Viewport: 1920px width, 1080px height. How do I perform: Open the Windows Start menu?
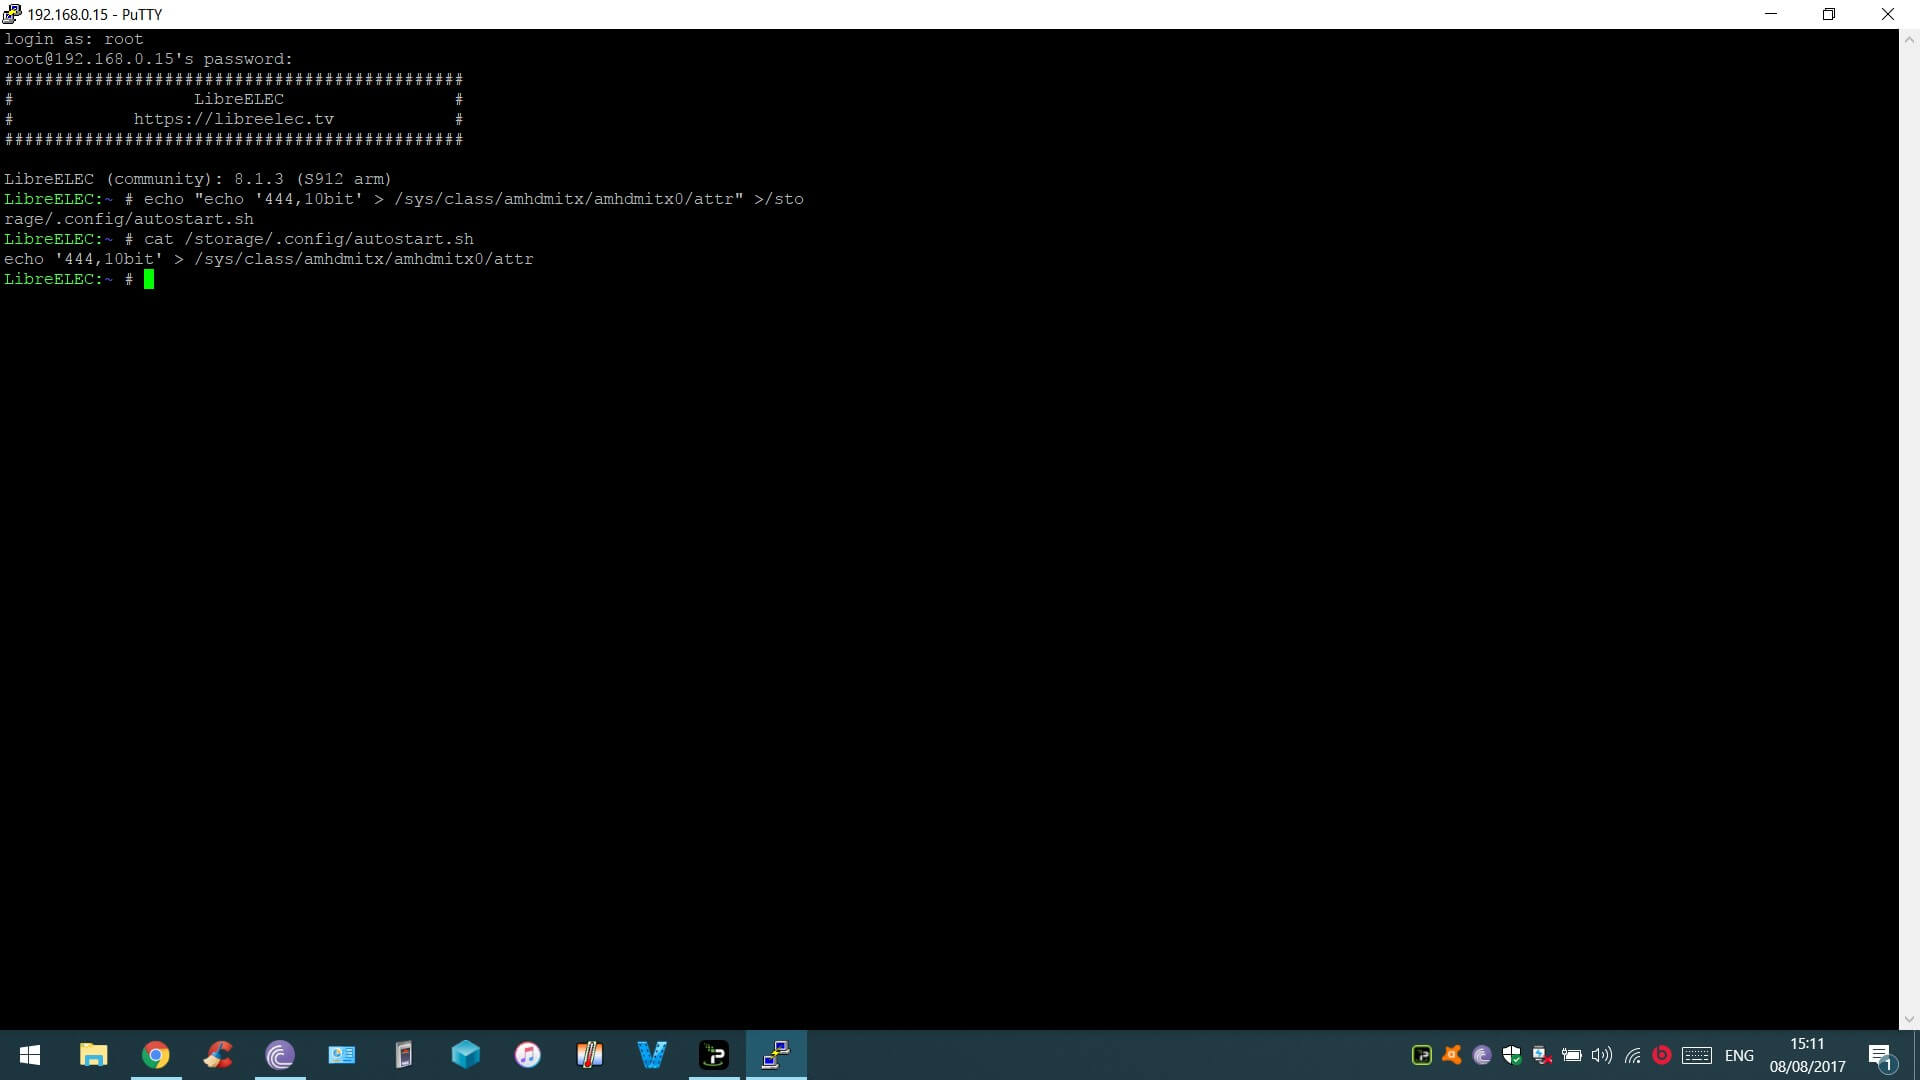tap(30, 1055)
